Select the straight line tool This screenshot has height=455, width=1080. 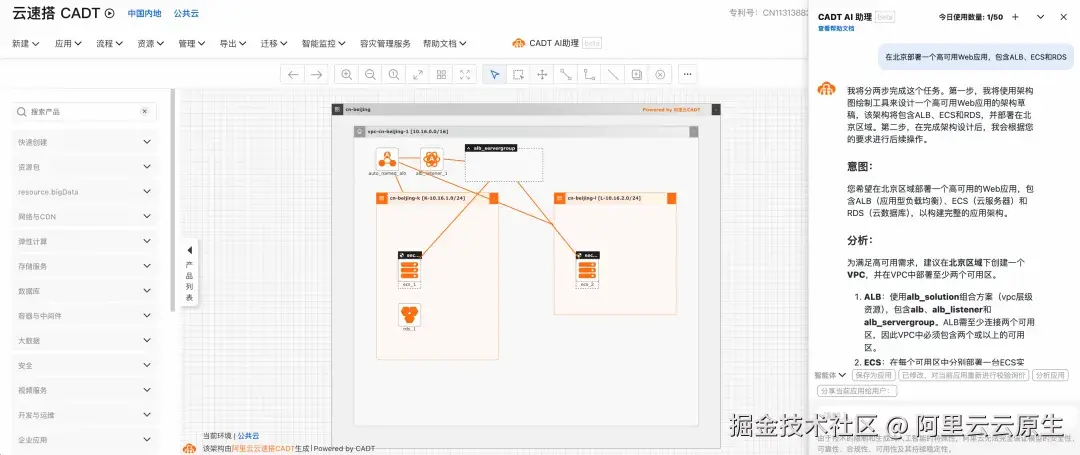(x=613, y=74)
